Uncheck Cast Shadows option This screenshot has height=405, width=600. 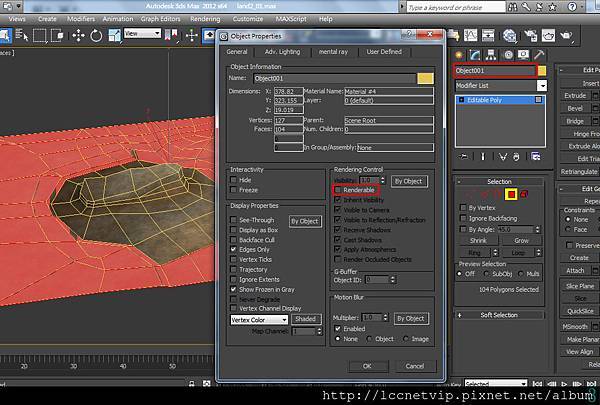tap(337, 239)
